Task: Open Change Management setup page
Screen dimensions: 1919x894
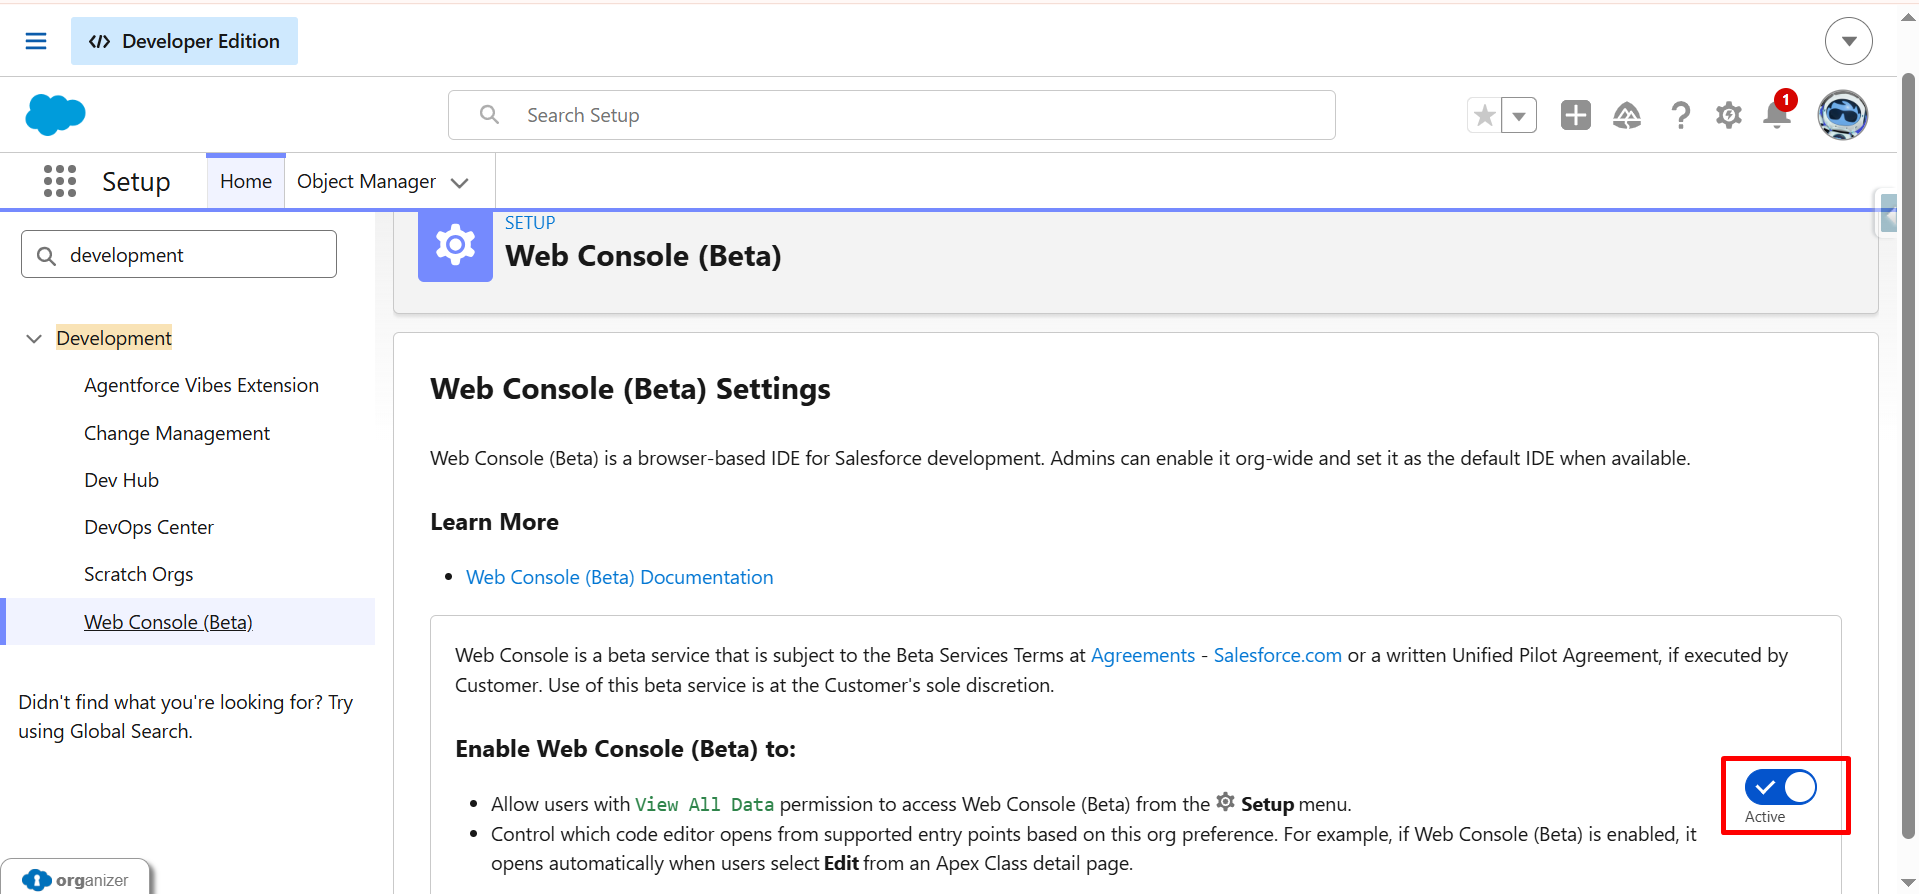Action: (177, 433)
